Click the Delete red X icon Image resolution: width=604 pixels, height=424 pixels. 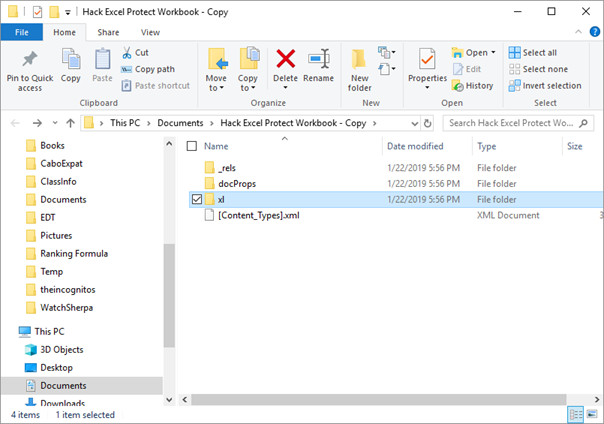pyautogui.click(x=285, y=59)
